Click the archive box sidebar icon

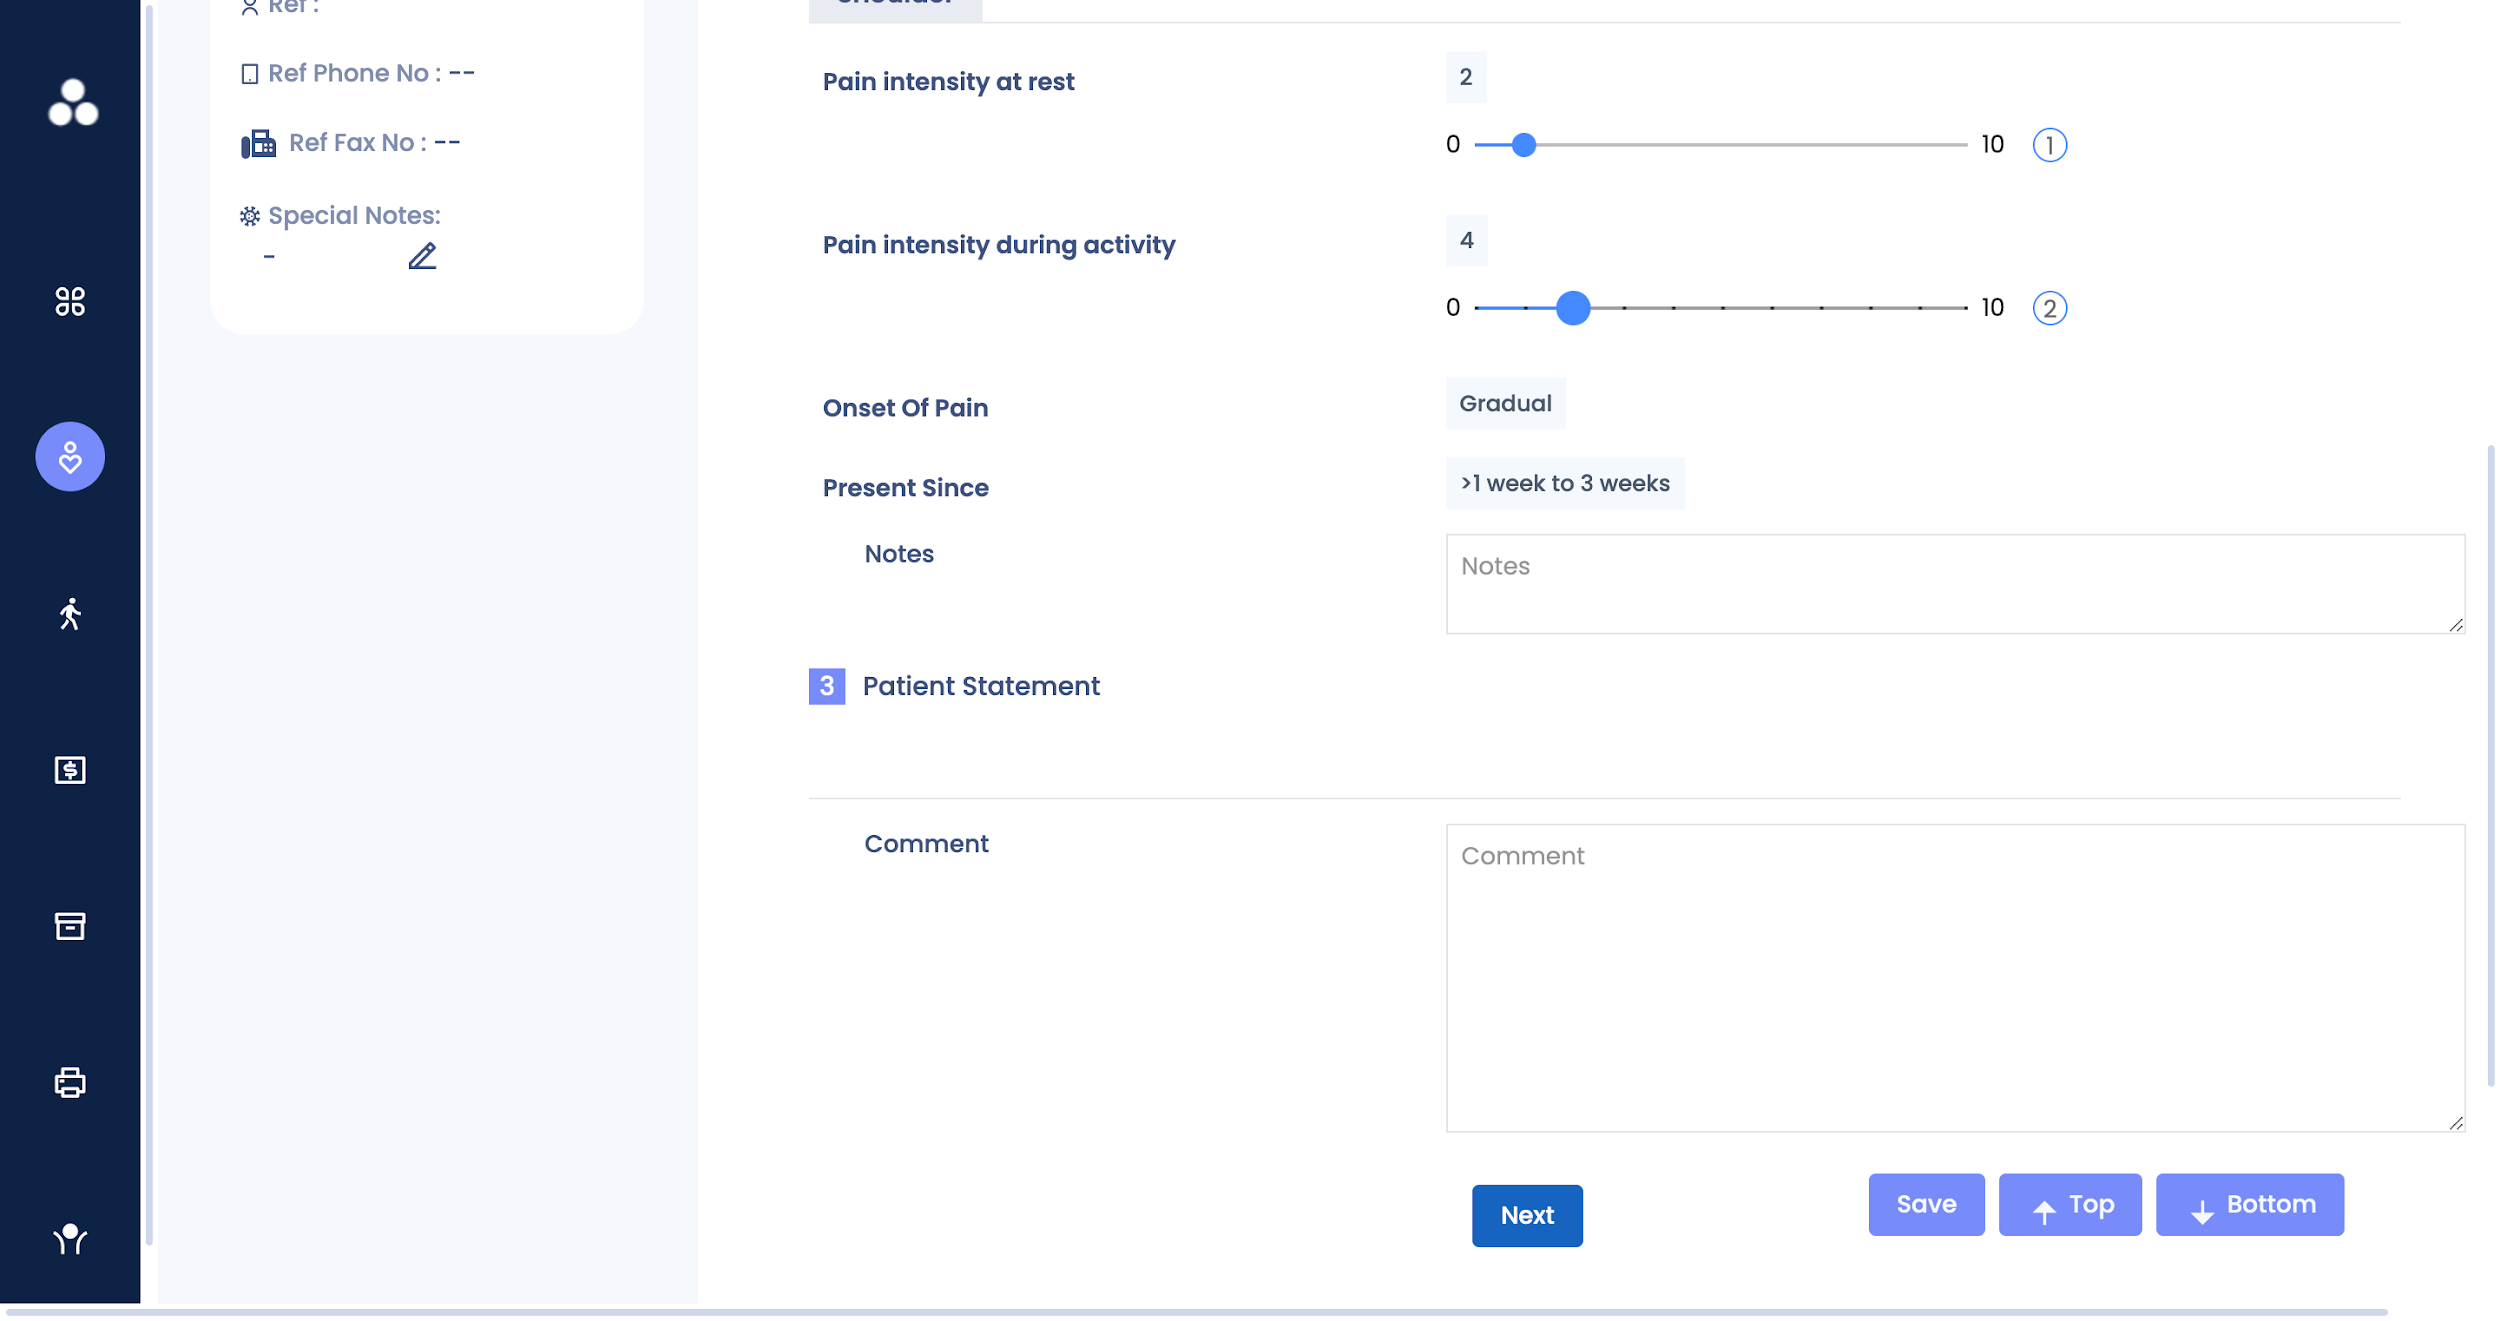(70, 926)
